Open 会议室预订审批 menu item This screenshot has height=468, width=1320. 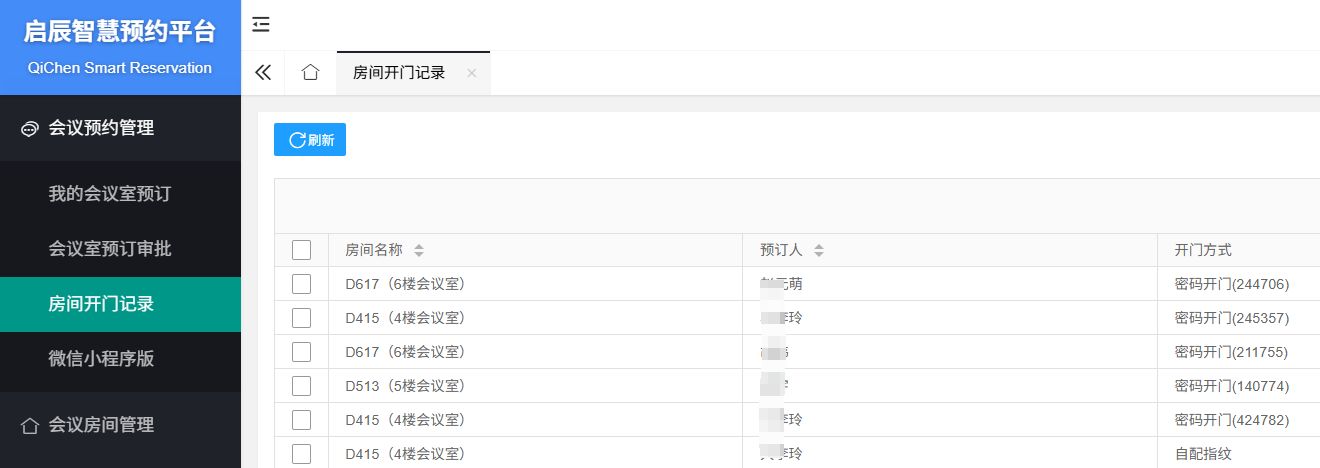(110, 249)
